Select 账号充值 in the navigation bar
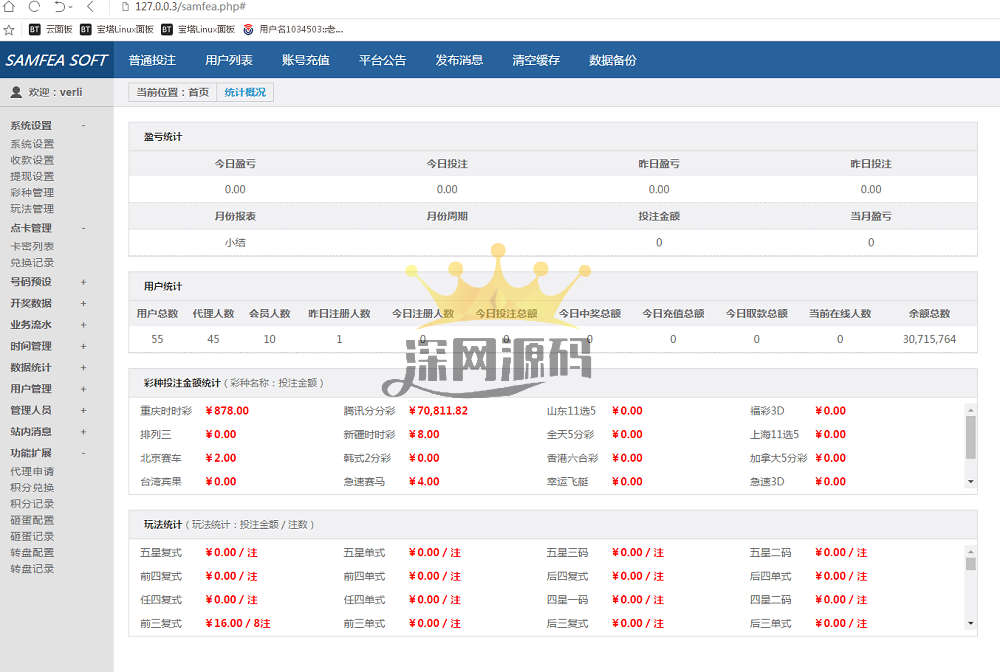Screen dimensions: 1000x672 (305, 60)
